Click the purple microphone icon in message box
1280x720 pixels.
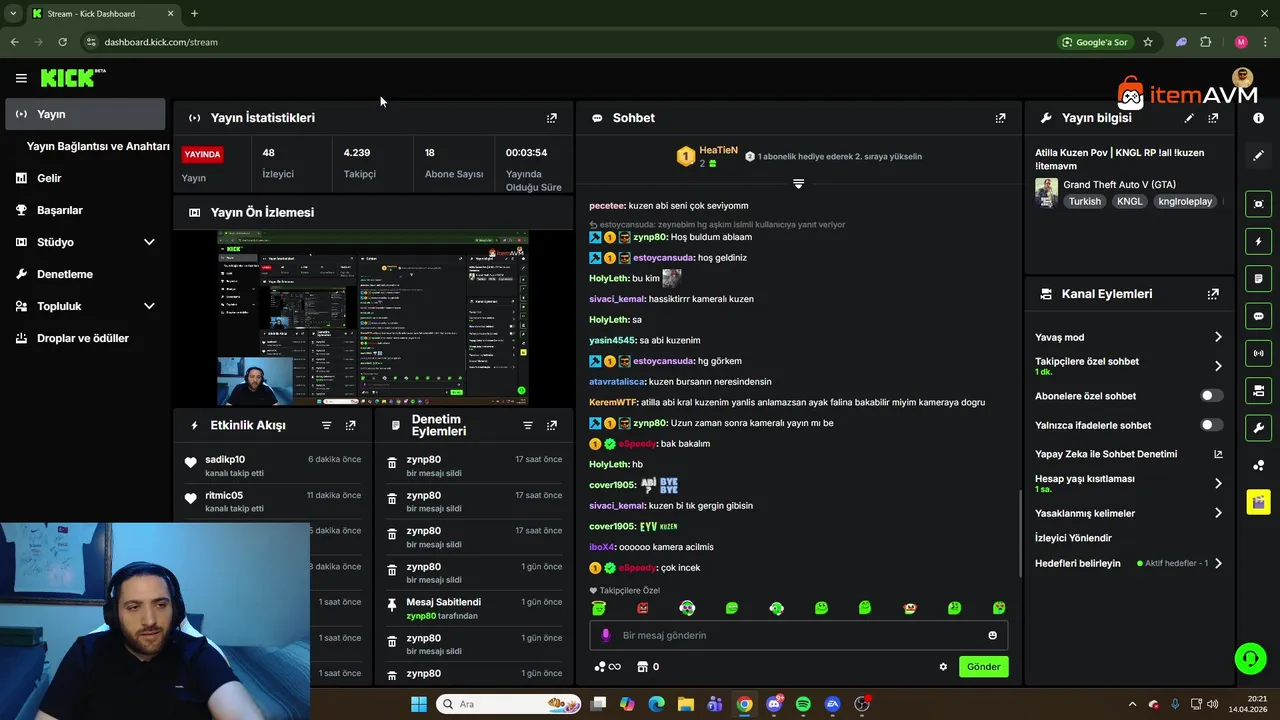coord(605,635)
